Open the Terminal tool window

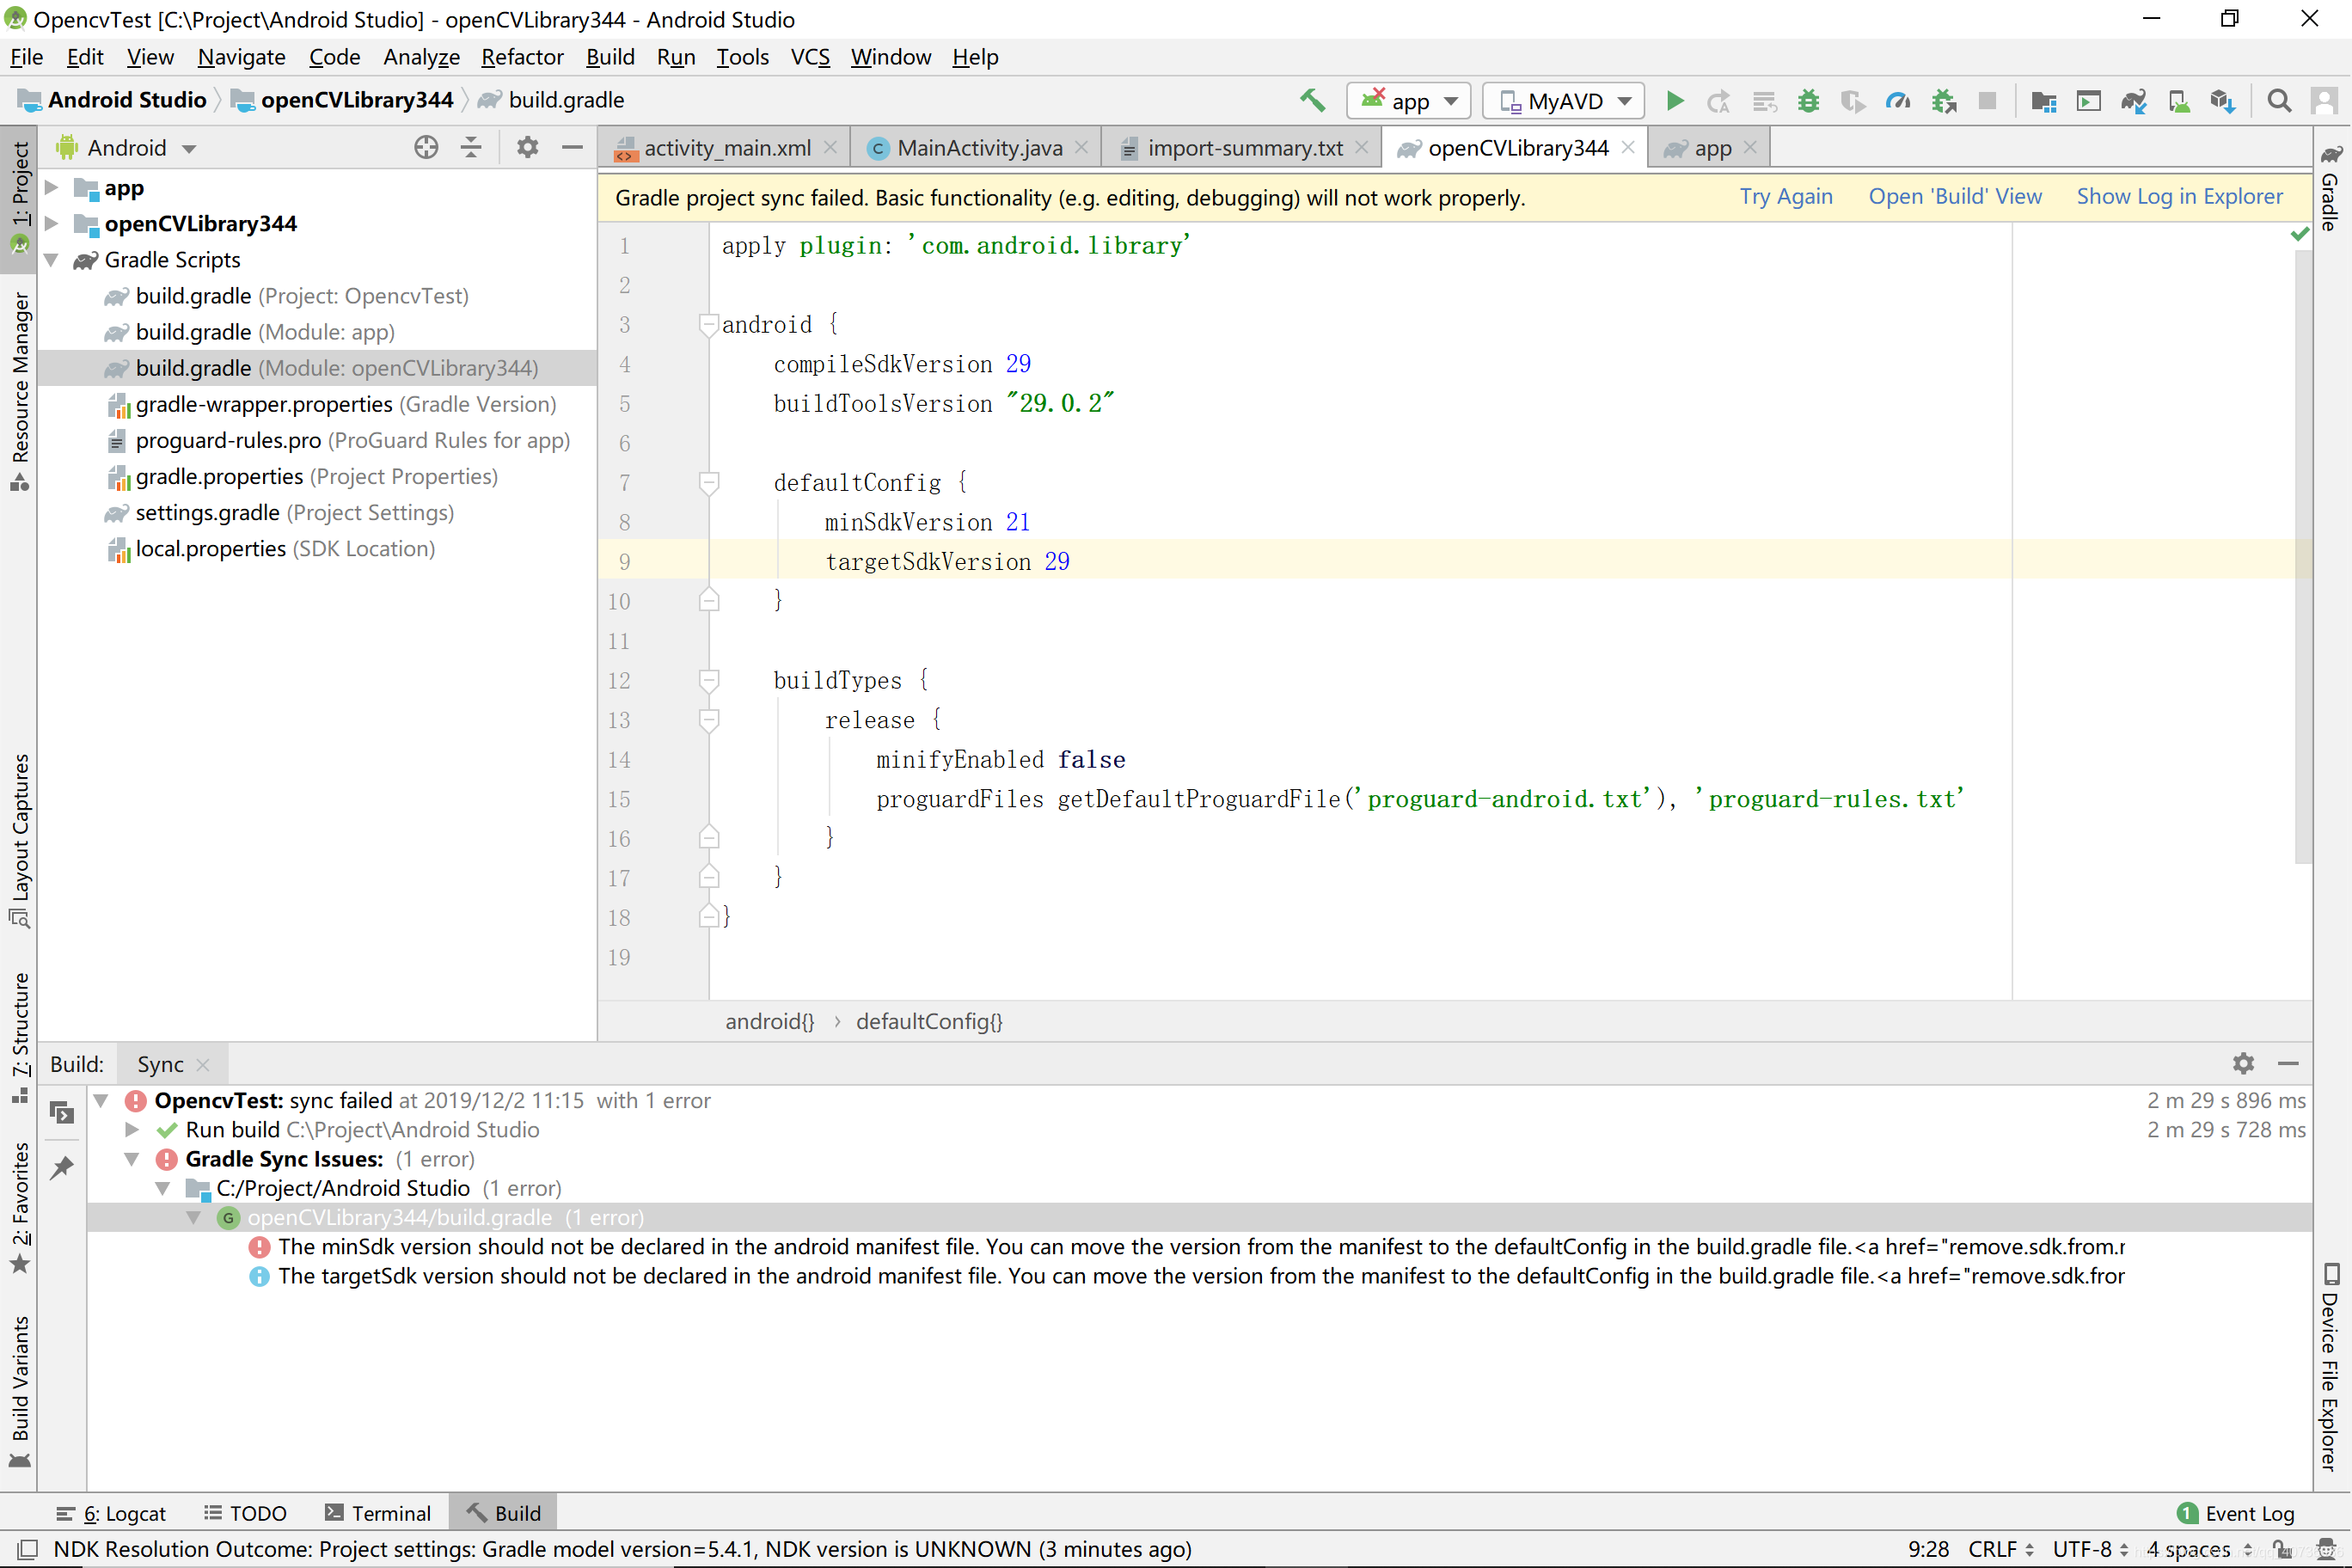378,1513
